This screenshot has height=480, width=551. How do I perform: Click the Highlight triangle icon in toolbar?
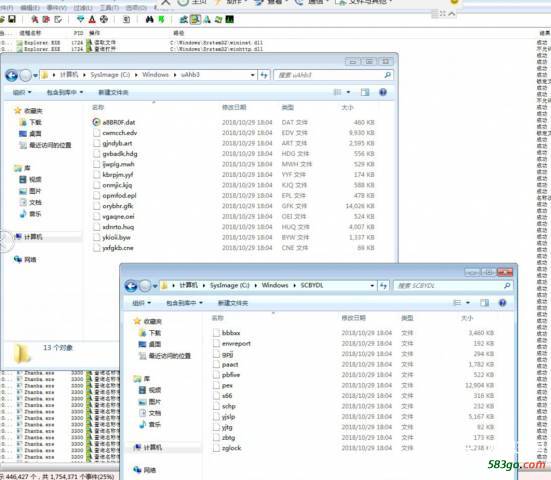tap(92, 19)
